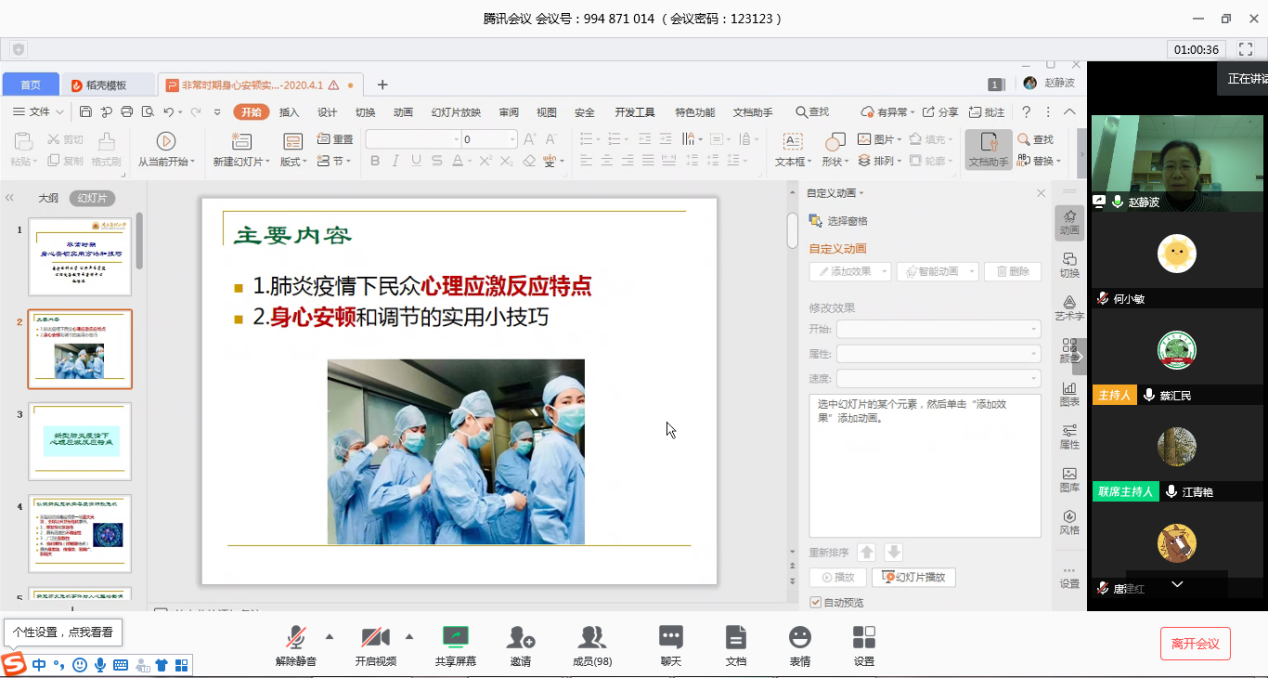The width and height of the screenshot is (1268, 678).
Task: Switch to the 首页 home tab
Action: [x=32, y=85]
